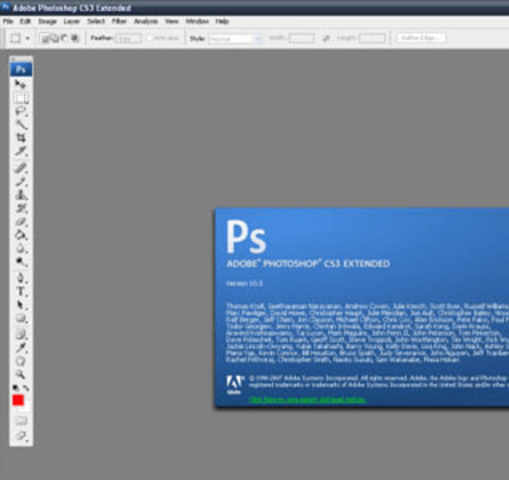Click the white background color swatch
509x480 pixels.
pos(27,407)
